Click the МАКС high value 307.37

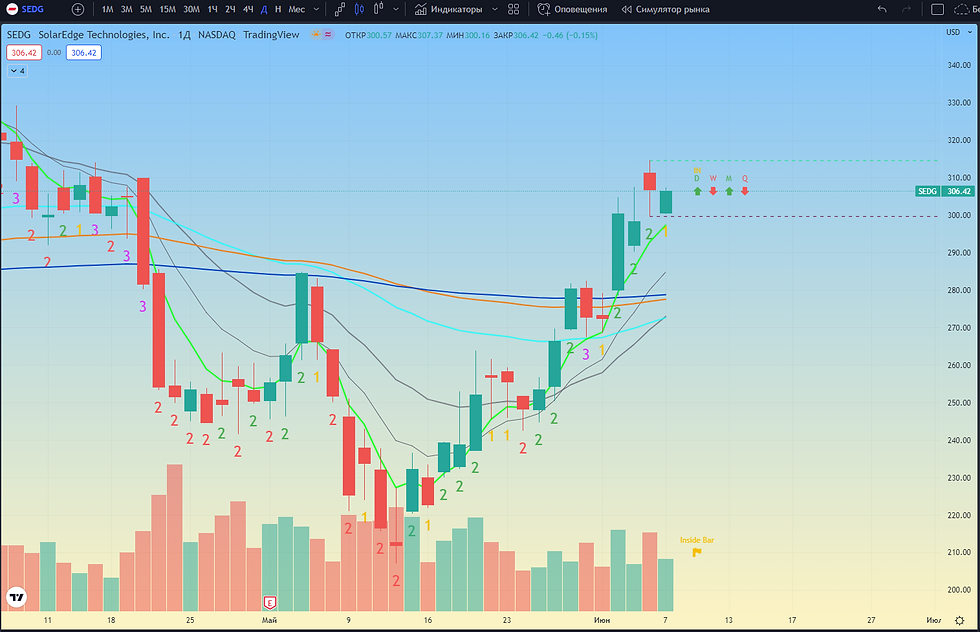(x=430, y=35)
